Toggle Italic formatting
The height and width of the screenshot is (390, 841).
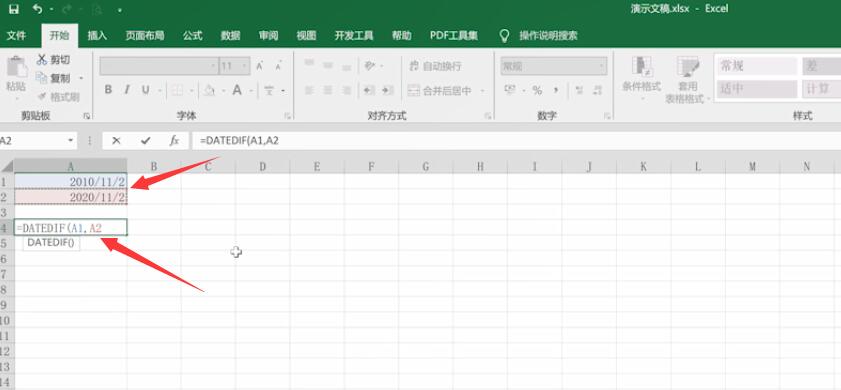(127, 90)
